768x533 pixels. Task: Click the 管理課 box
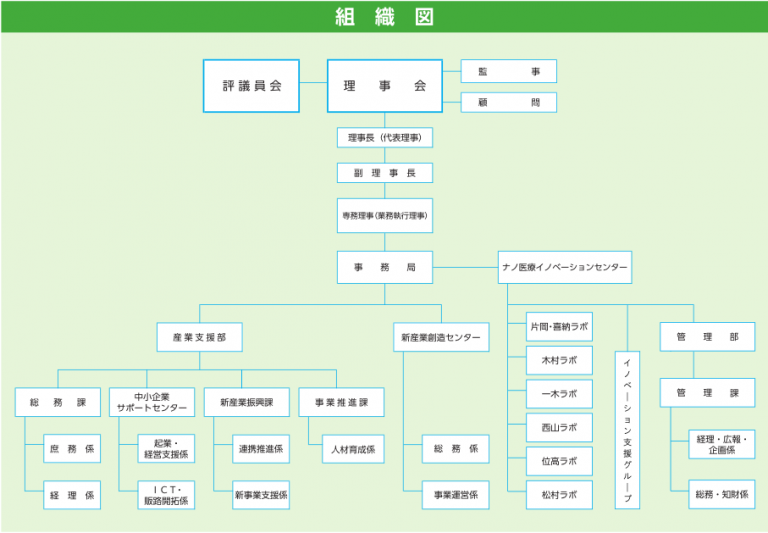pyautogui.click(x=708, y=393)
